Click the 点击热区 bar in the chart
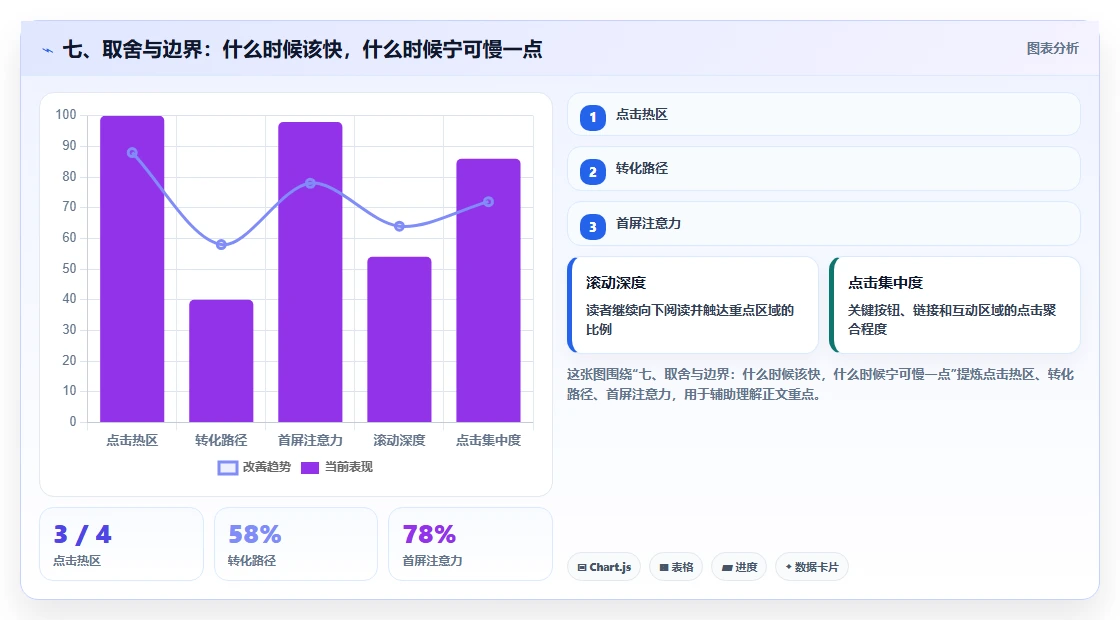The image size is (1120, 620). tap(132, 269)
